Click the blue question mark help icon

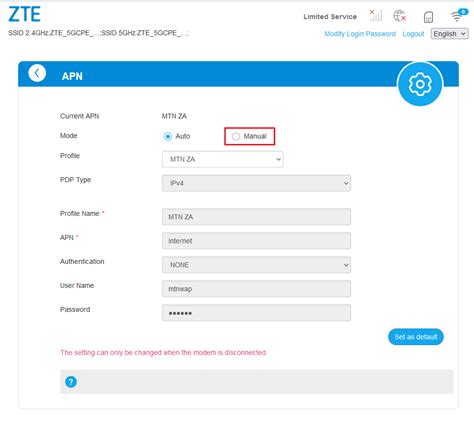tap(71, 382)
